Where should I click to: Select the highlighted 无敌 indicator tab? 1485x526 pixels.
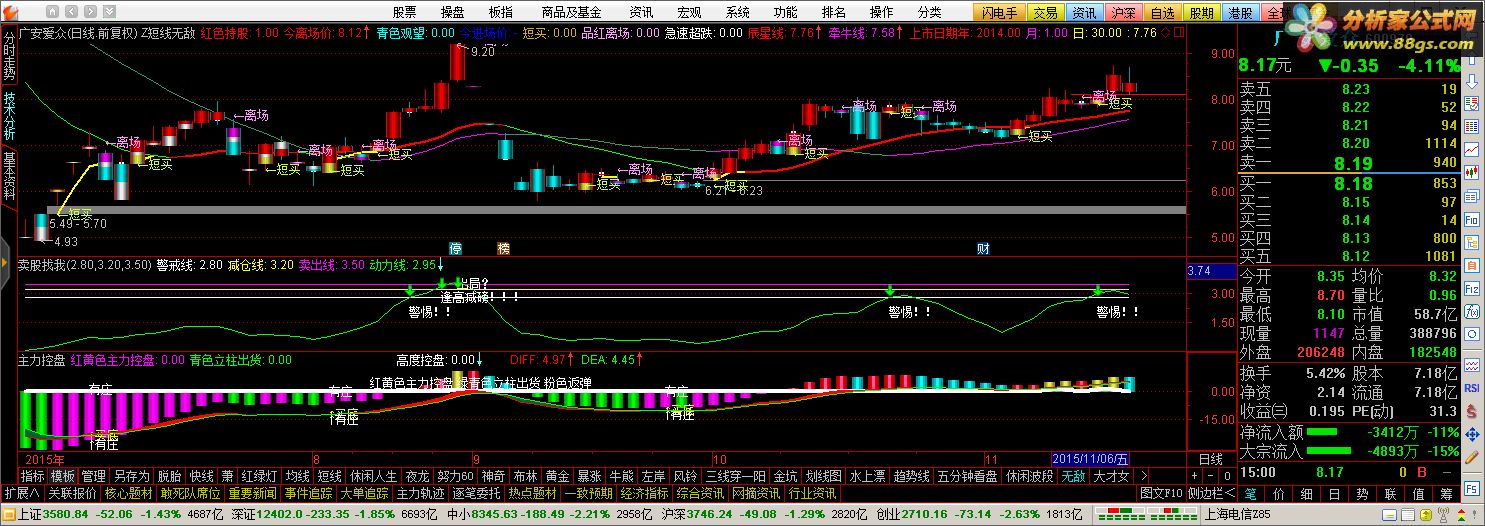(1073, 475)
